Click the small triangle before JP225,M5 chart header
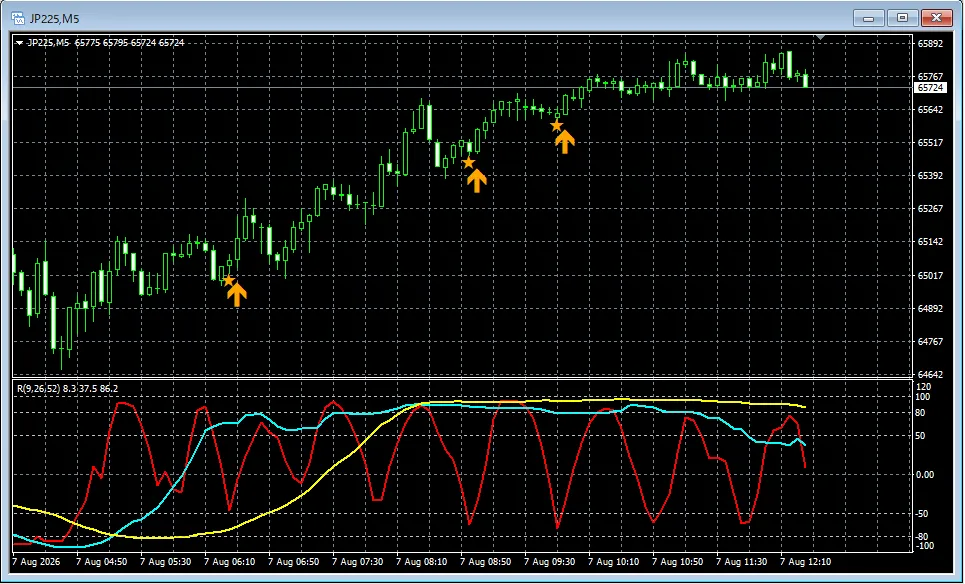 (x=20, y=43)
